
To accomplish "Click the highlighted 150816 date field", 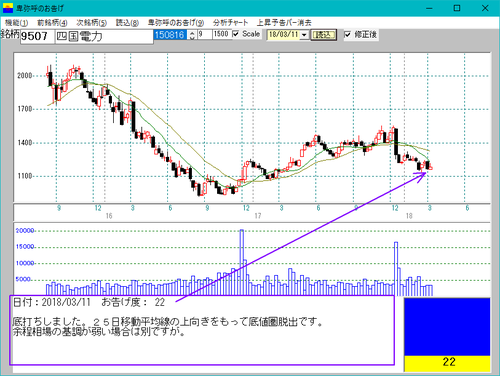I will (170, 35).
